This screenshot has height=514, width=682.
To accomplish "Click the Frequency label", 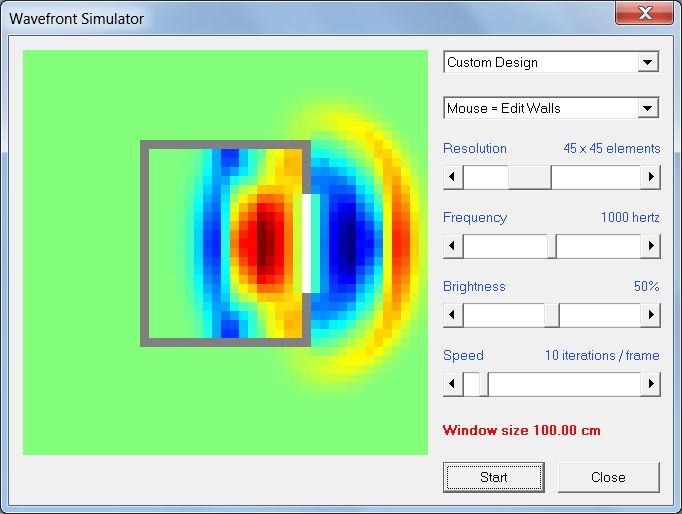I will [475, 217].
